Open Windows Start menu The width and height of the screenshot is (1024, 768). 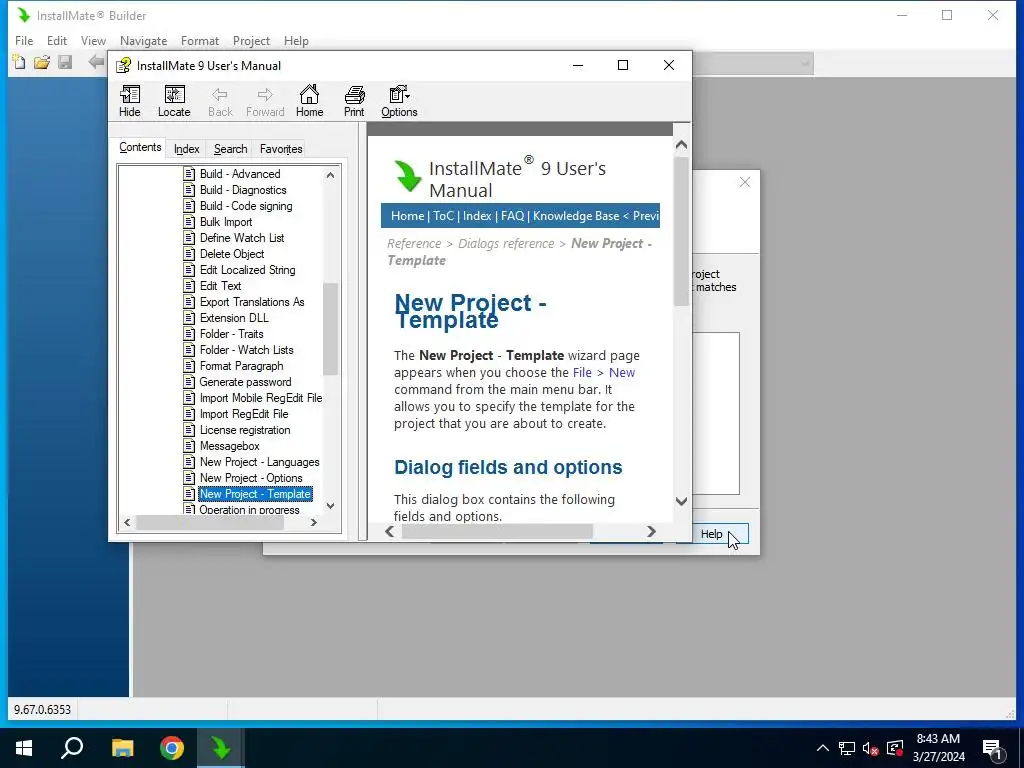(x=24, y=748)
